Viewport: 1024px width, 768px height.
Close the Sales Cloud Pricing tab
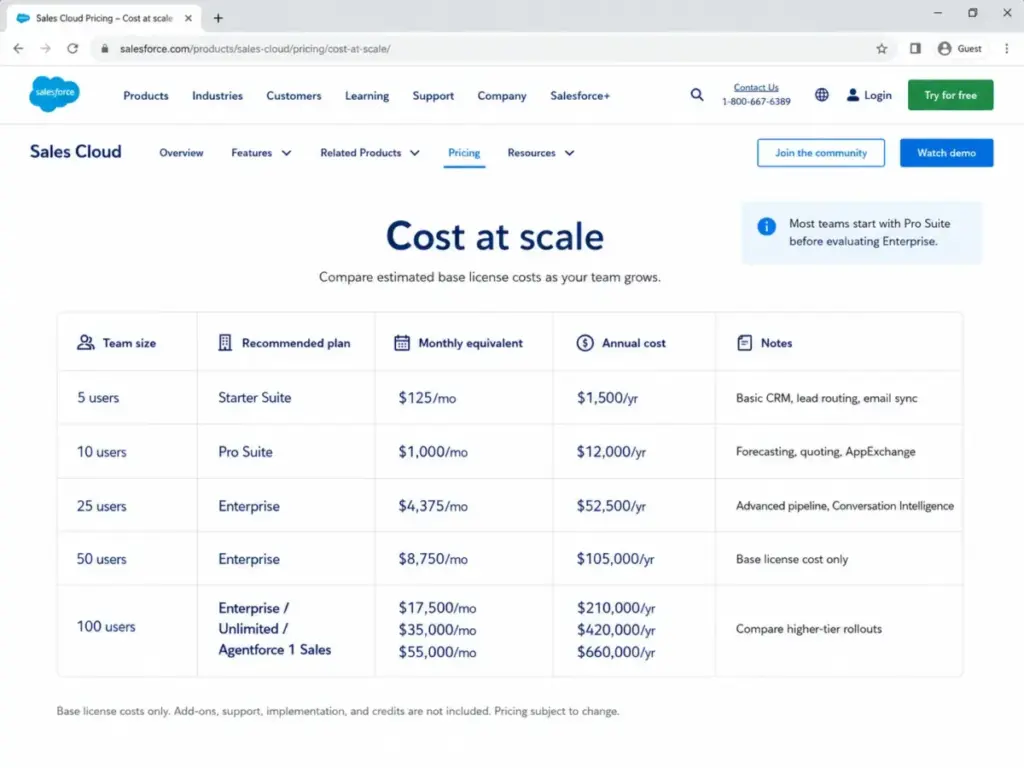pyautogui.click(x=188, y=18)
